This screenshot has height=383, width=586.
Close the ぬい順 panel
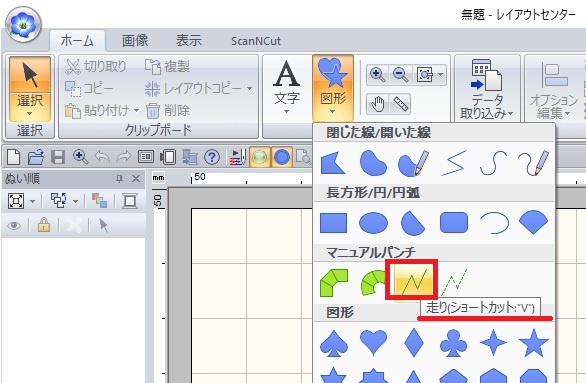pos(136,179)
